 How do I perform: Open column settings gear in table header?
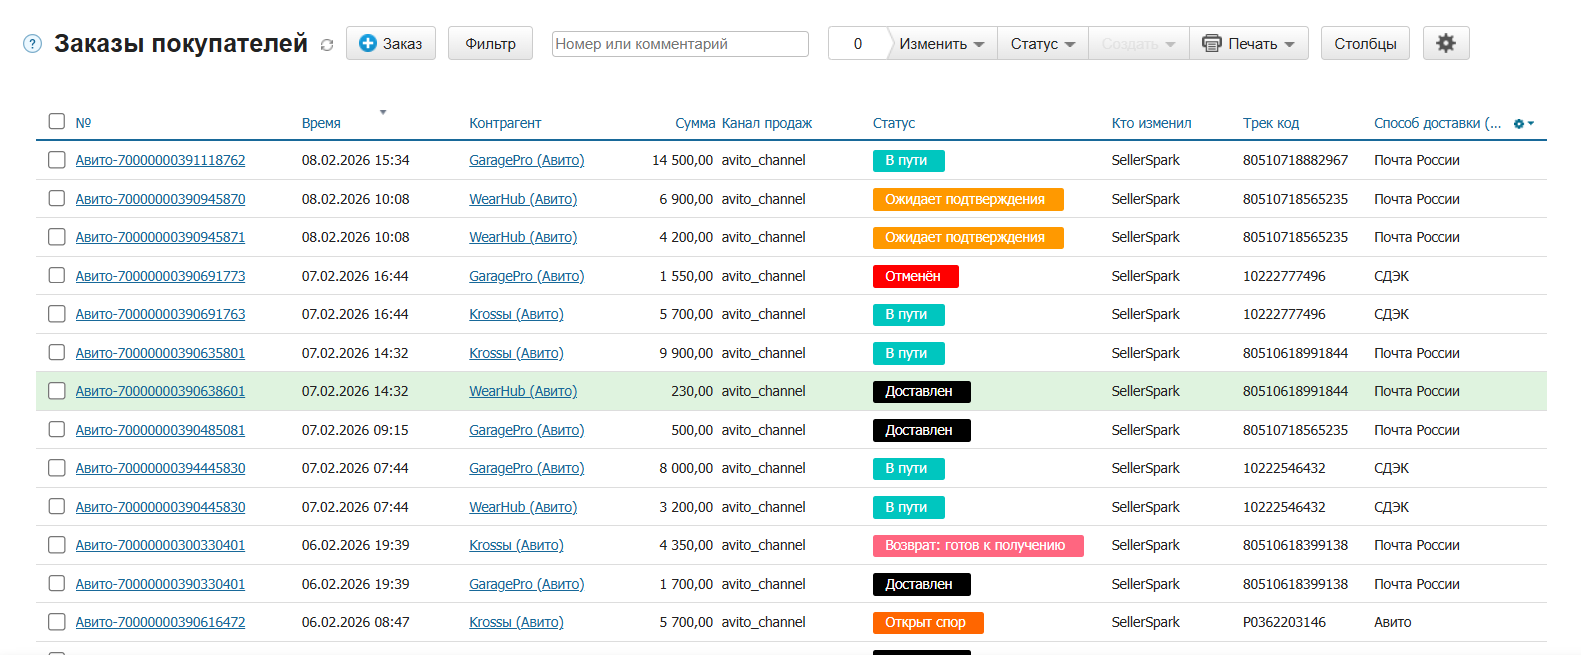(1523, 123)
